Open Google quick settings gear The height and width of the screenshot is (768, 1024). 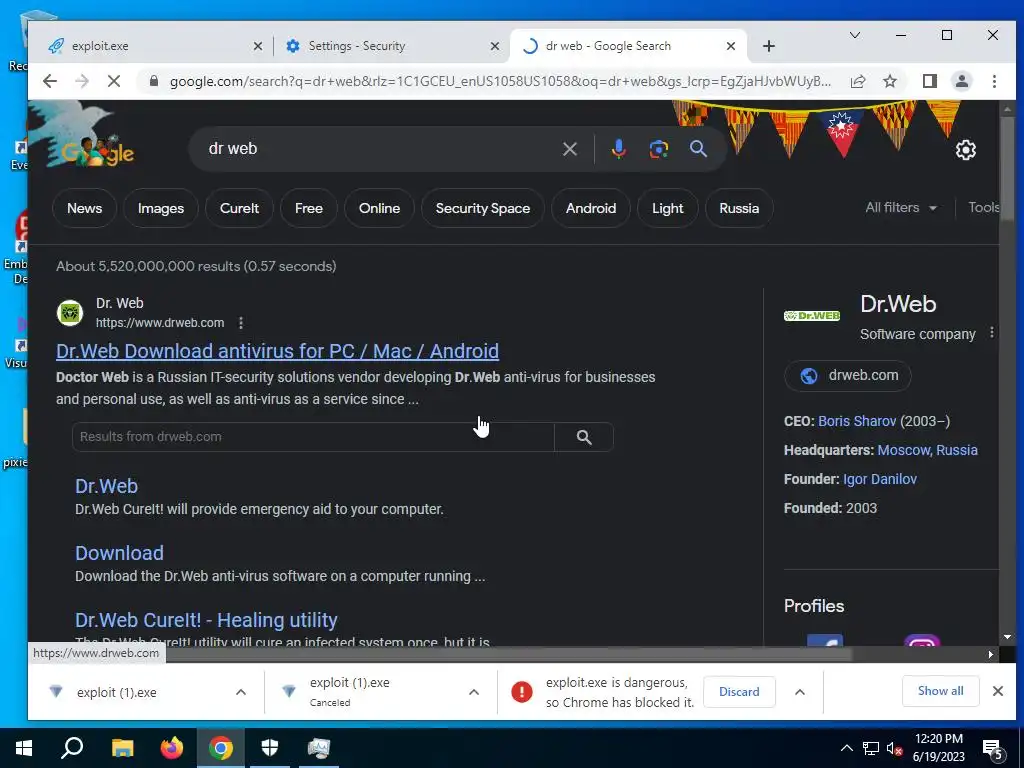[x=965, y=150]
